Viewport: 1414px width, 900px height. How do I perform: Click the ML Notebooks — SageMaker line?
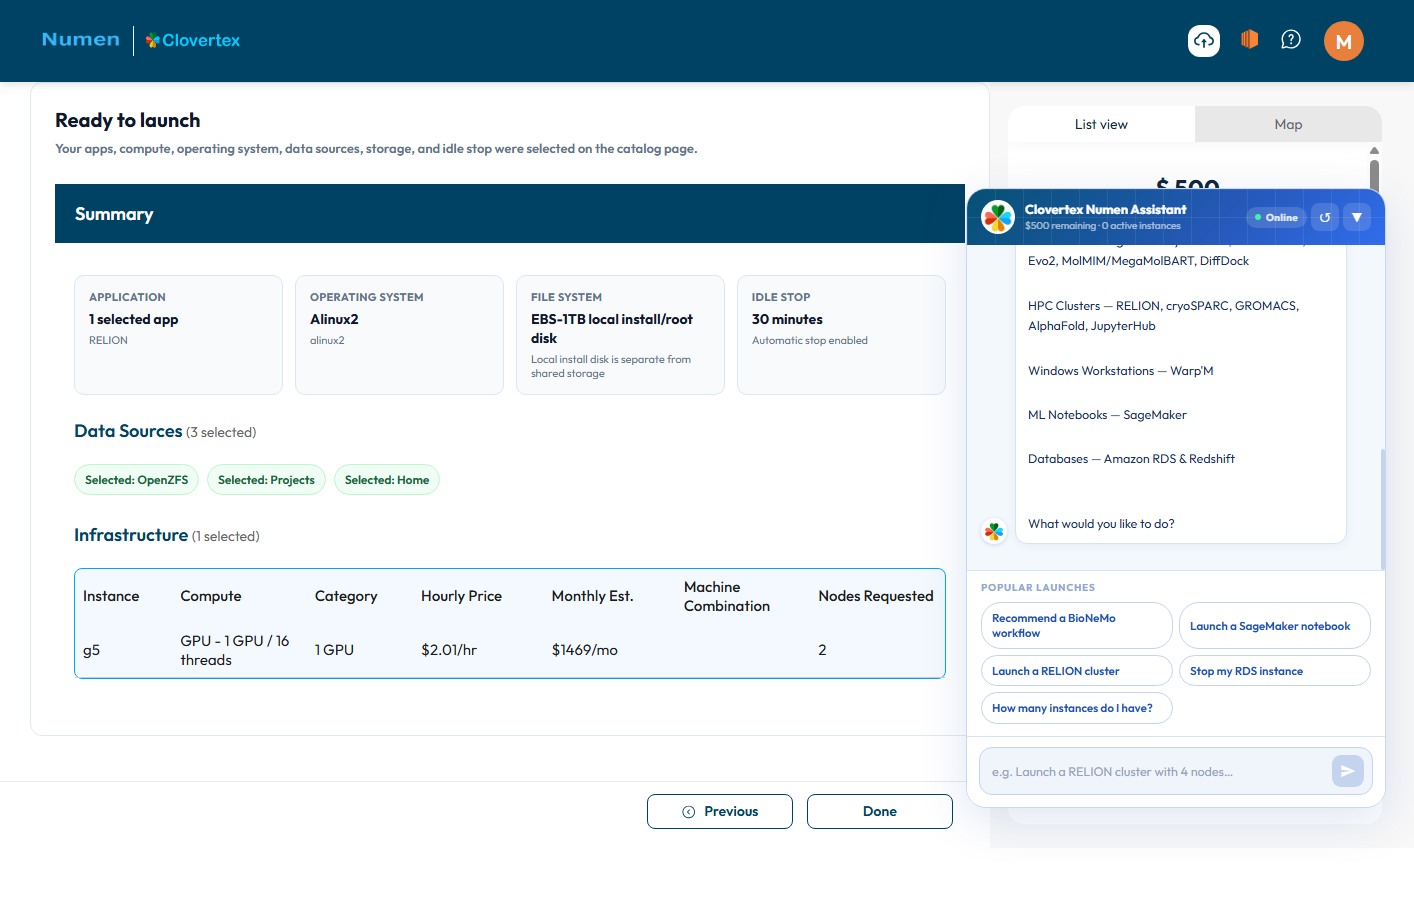(x=1107, y=415)
